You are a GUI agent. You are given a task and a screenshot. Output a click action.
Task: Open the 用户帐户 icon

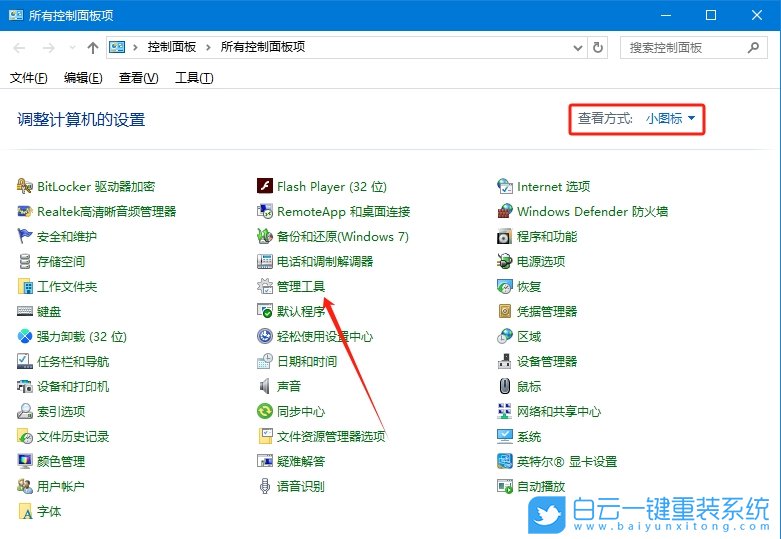pyautogui.click(x=24, y=486)
